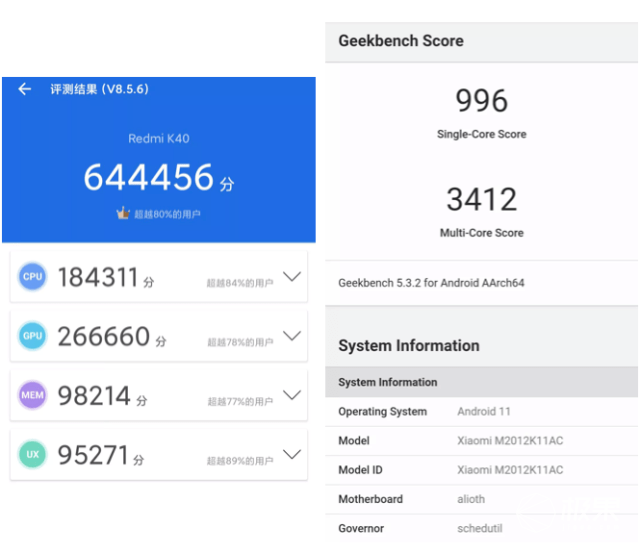Image resolution: width=640 pixels, height=553 pixels.
Task: Click the memory score value 98214
Action: click(x=94, y=395)
